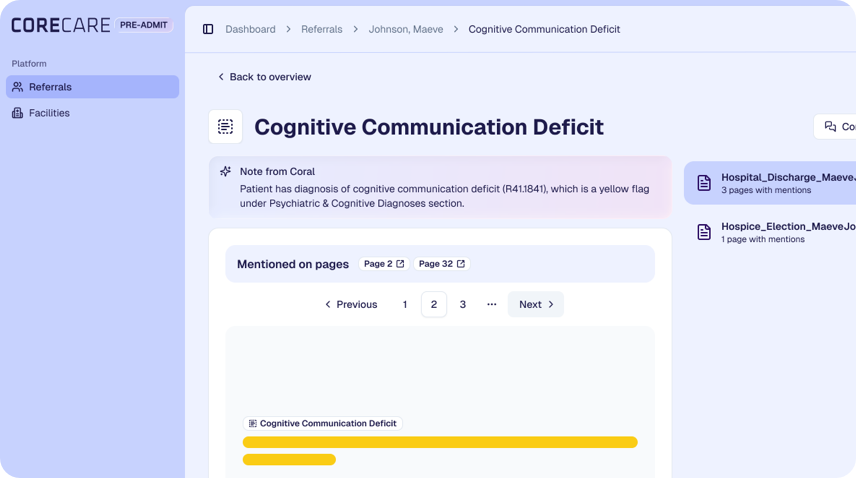Click the Coral sparkle note icon
Viewport: 856px width, 478px height.
pos(226,172)
